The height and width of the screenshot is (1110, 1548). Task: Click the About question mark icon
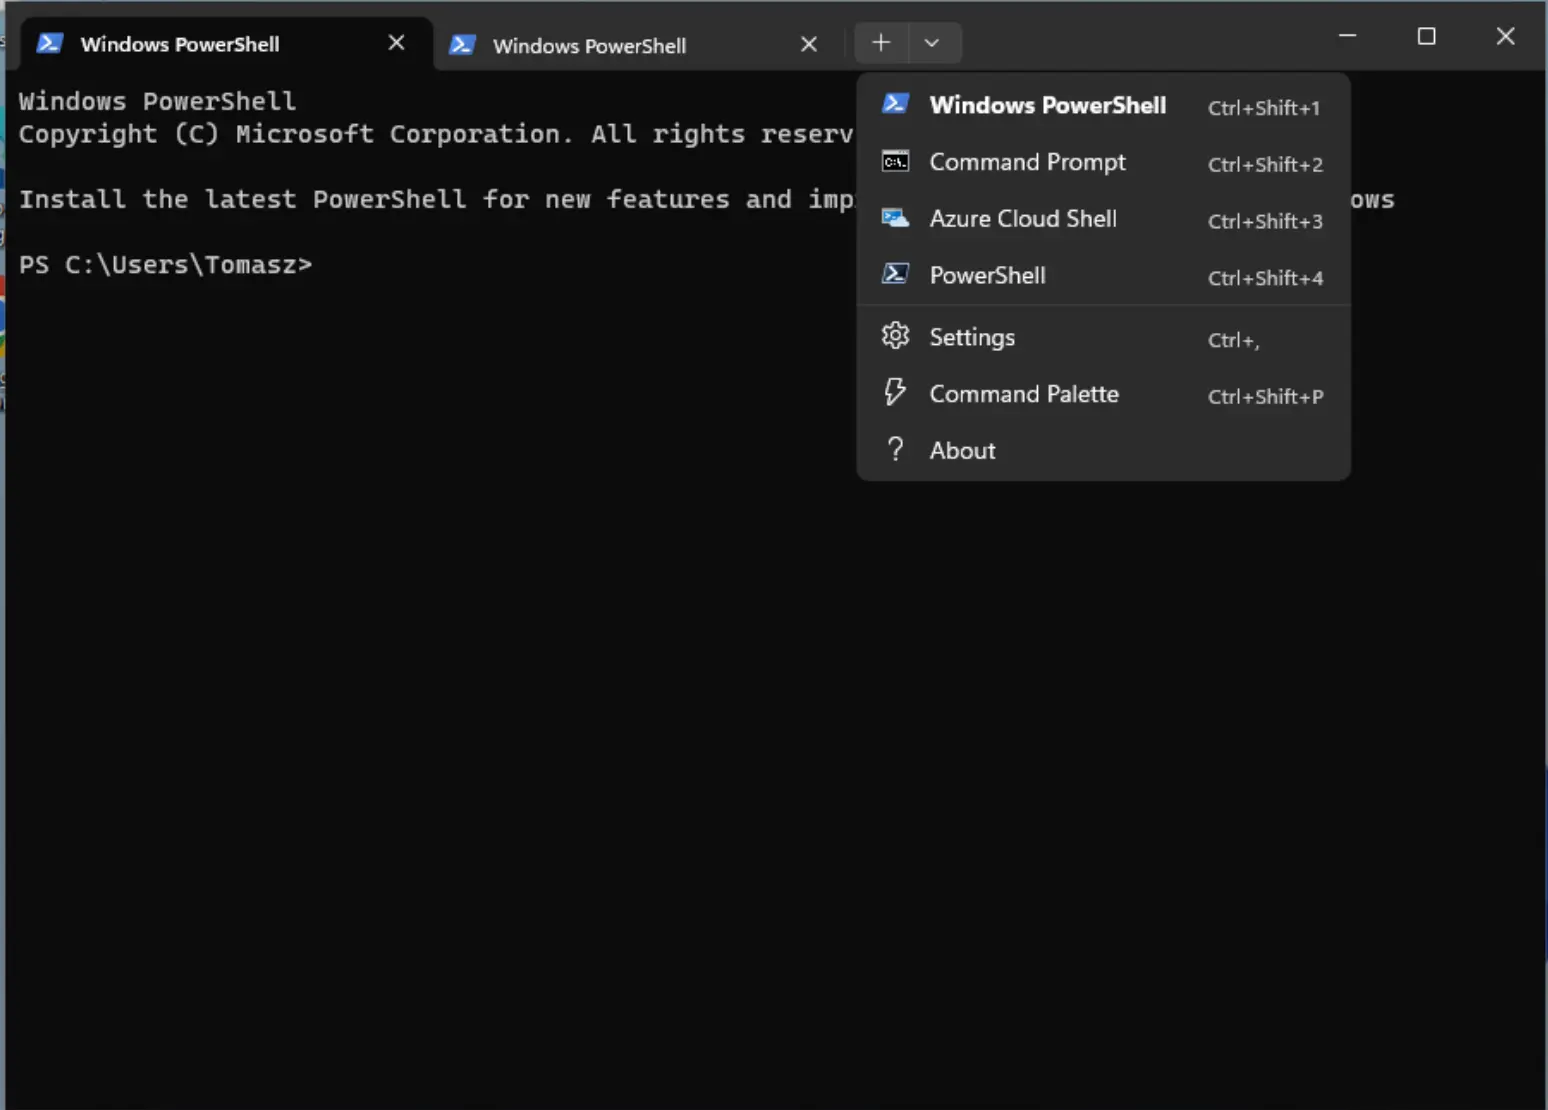click(895, 449)
